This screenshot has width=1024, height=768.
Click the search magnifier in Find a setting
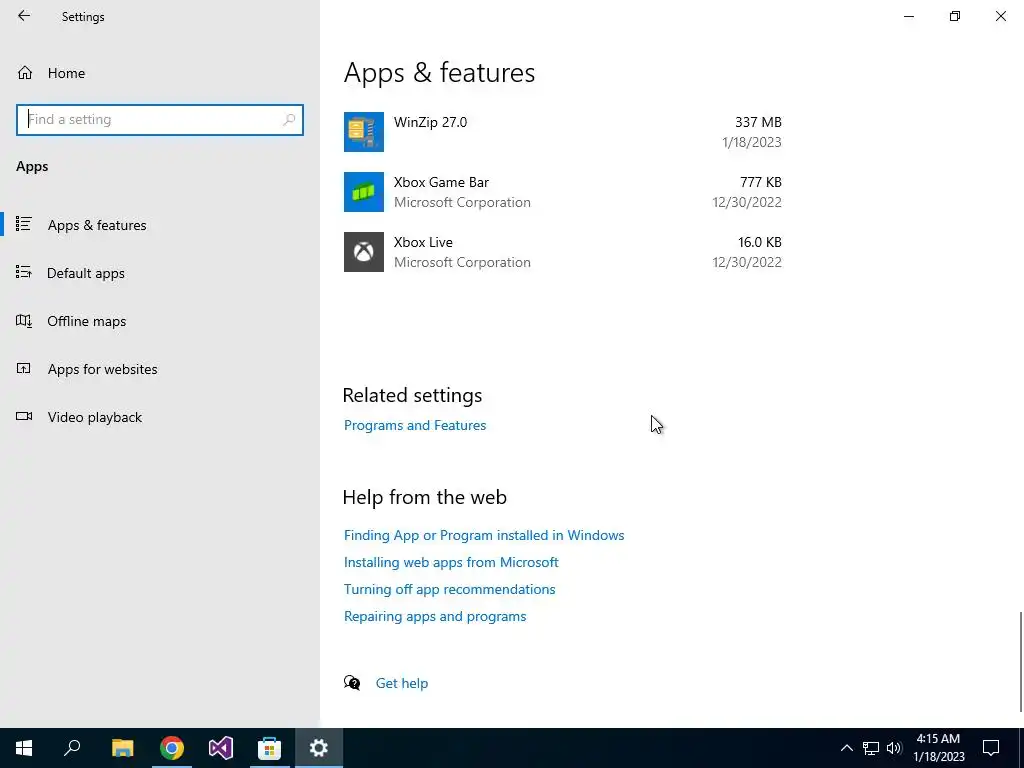click(x=289, y=120)
